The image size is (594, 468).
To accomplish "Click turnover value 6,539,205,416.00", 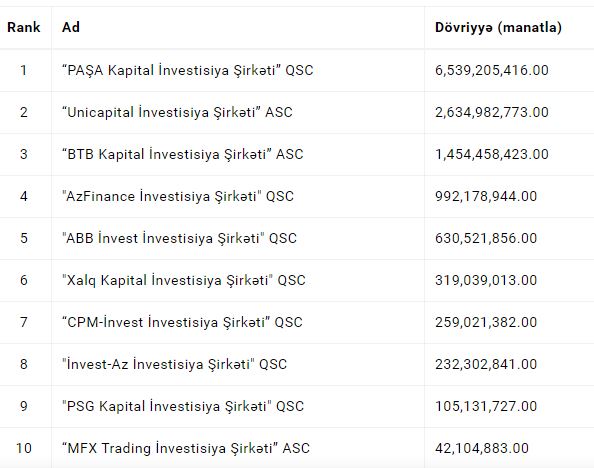I will pyautogui.click(x=492, y=70).
